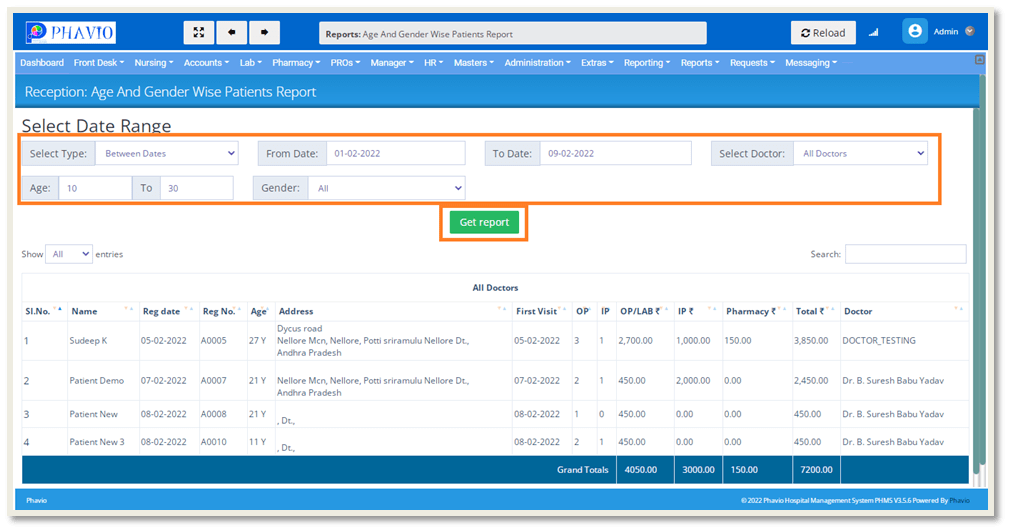Expand the Extras menu
The image size is (1009, 531).
[597, 62]
